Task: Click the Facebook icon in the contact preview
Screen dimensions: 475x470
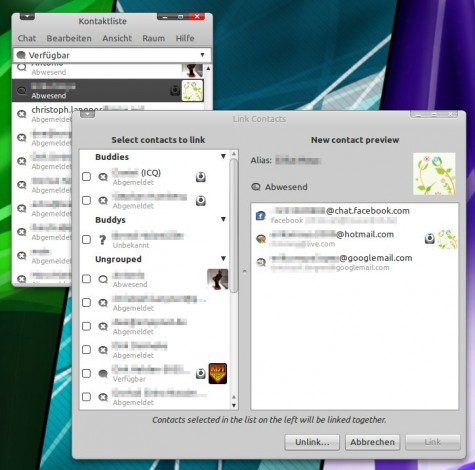Action: [x=261, y=216]
